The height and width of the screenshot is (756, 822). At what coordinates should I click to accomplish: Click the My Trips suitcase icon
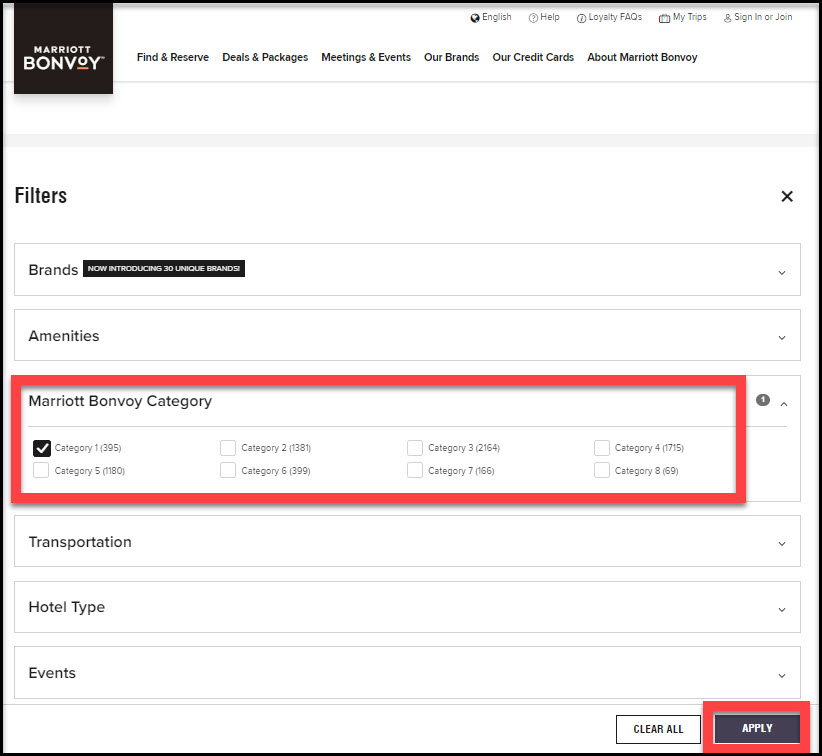(664, 18)
